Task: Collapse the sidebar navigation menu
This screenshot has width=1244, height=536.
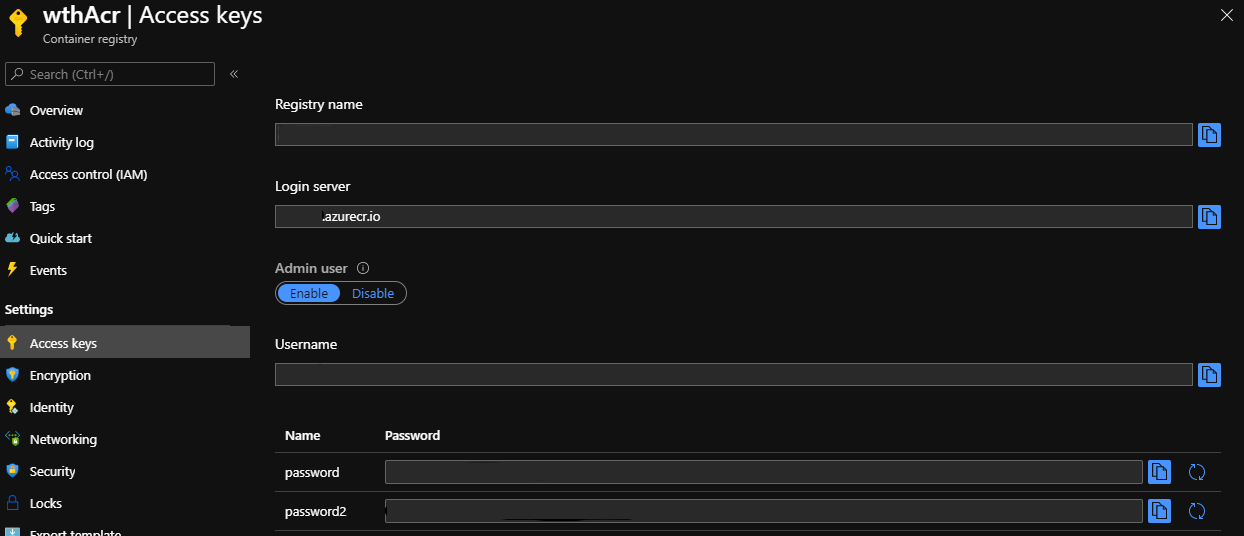Action: (x=234, y=74)
